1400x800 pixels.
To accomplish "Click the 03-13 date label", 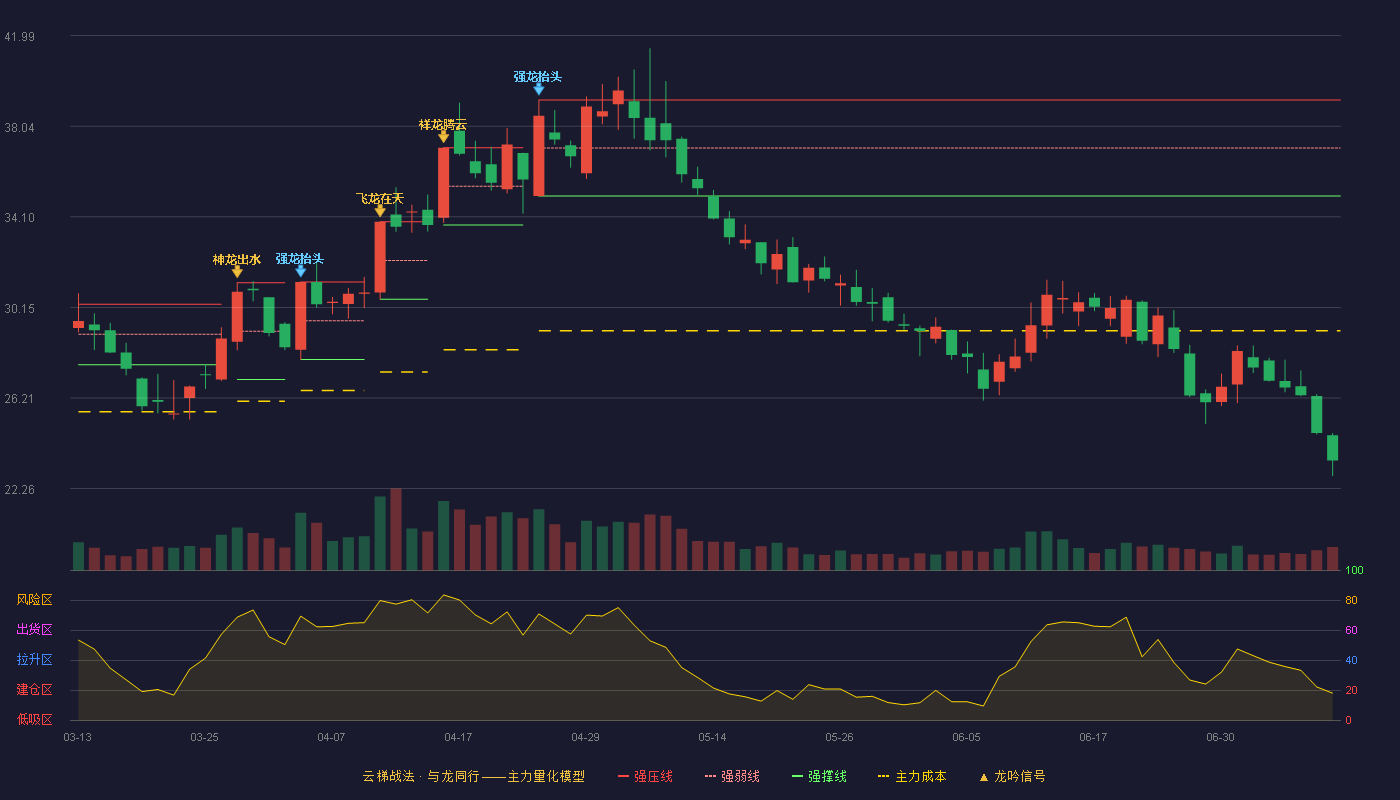I will (77, 737).
